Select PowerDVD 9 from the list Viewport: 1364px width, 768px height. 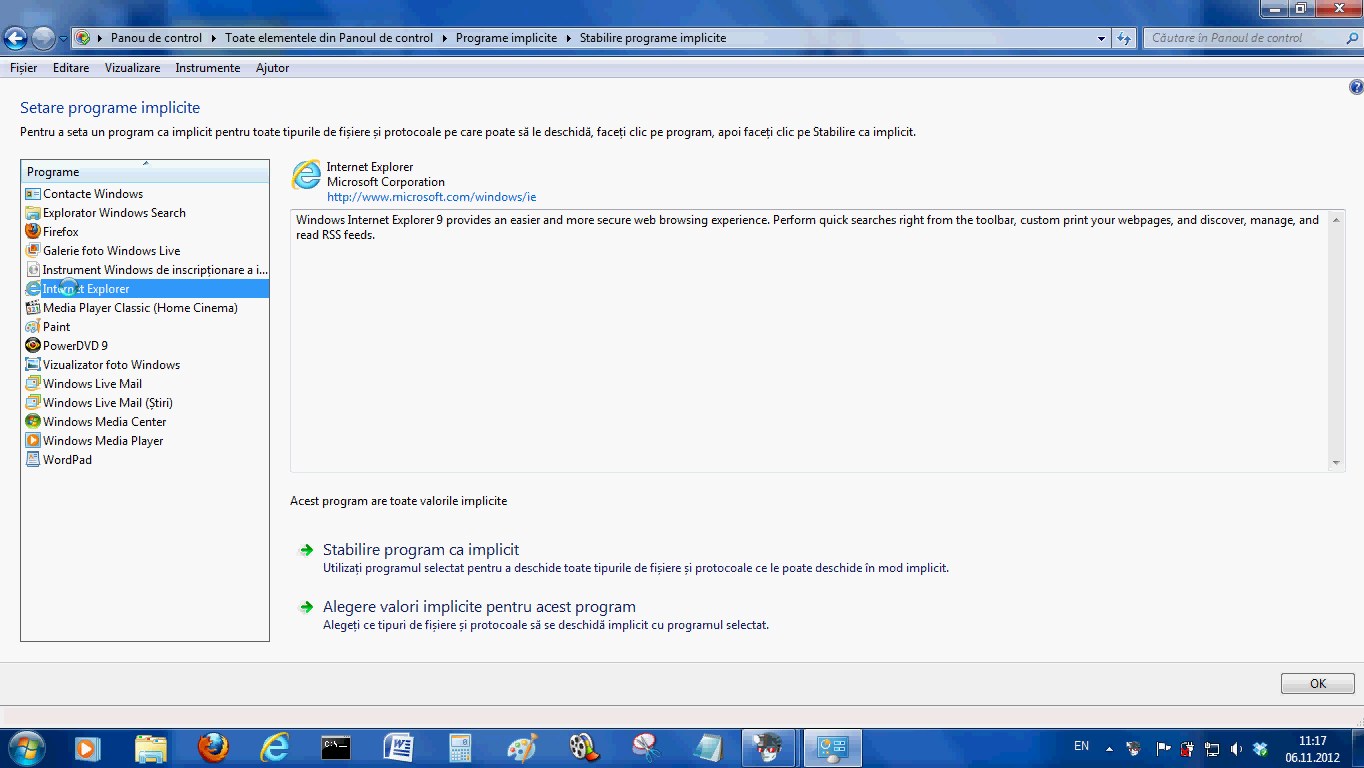coord(72,345)
